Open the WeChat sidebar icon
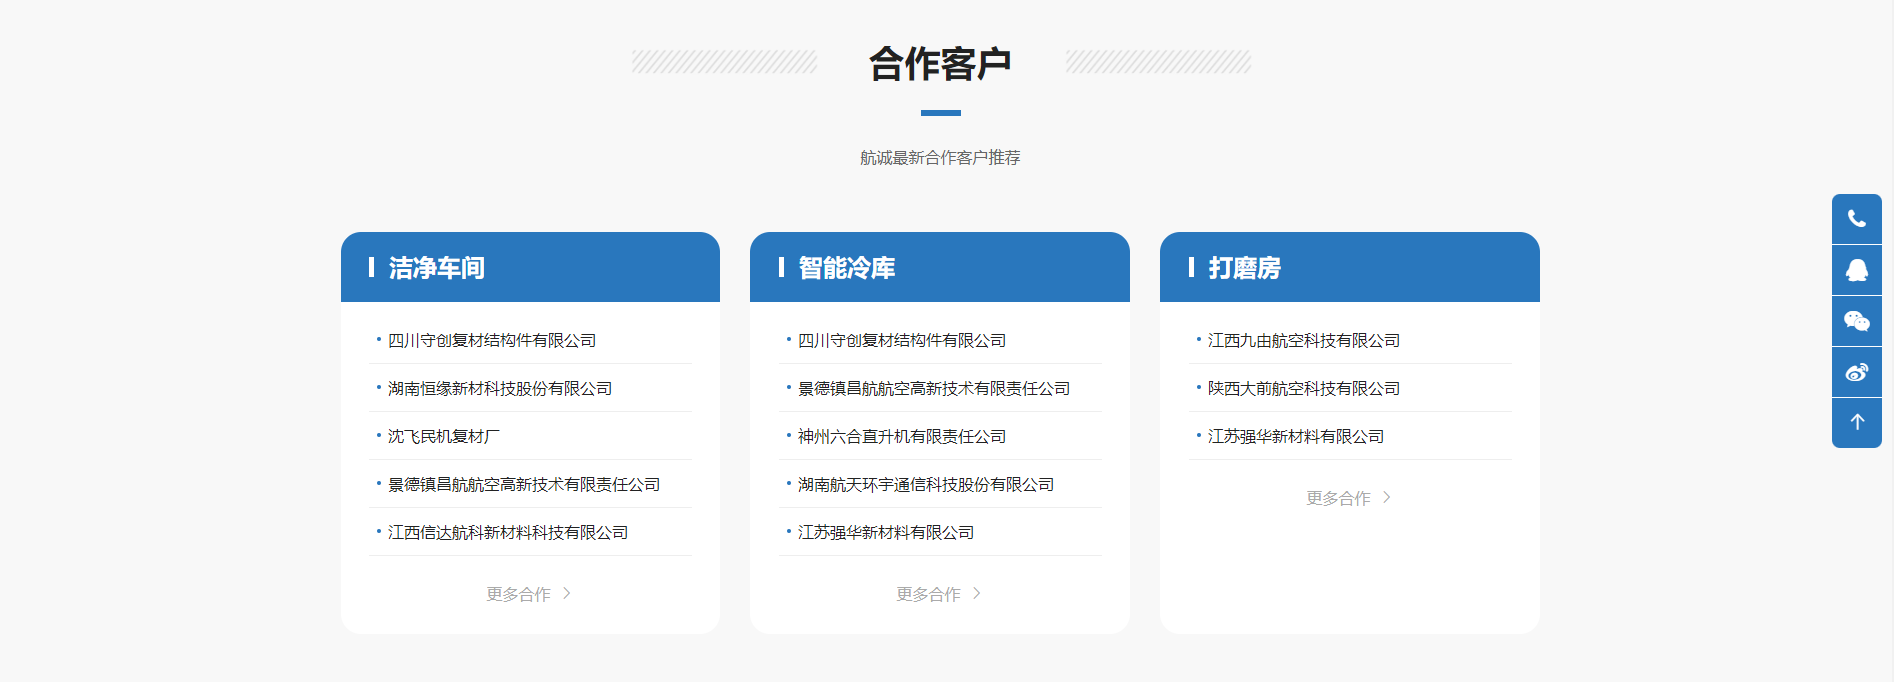1894x682 pixels. click(1857, 321)
